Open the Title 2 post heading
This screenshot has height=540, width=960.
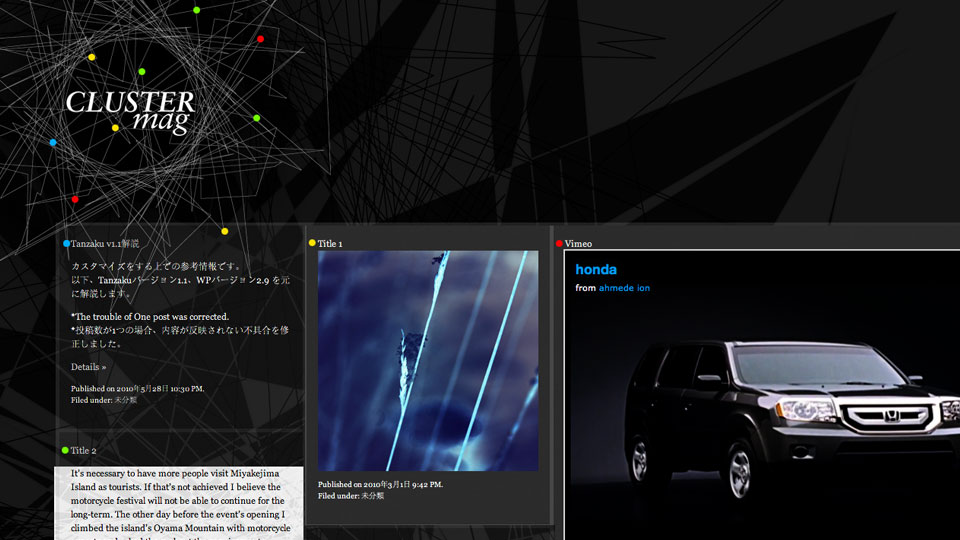click(83, 450)
